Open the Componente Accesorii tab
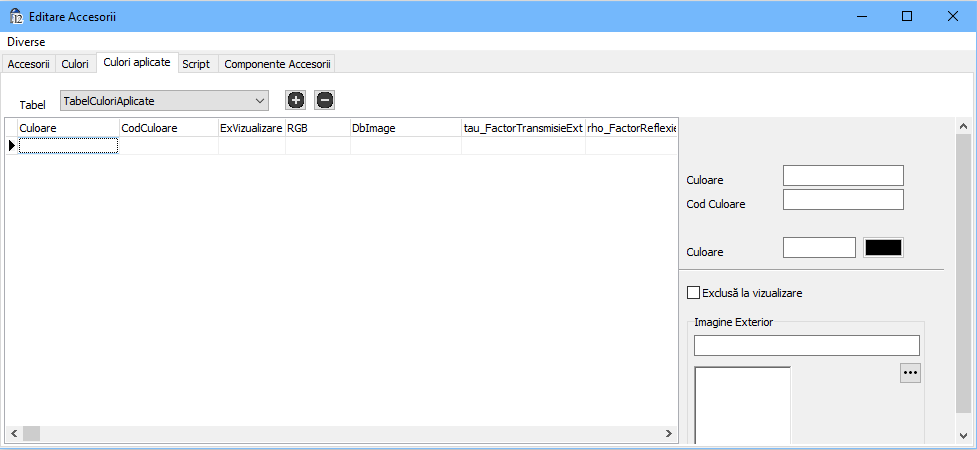Viewport: 977px width, 450px height. [x=277, y=64]
